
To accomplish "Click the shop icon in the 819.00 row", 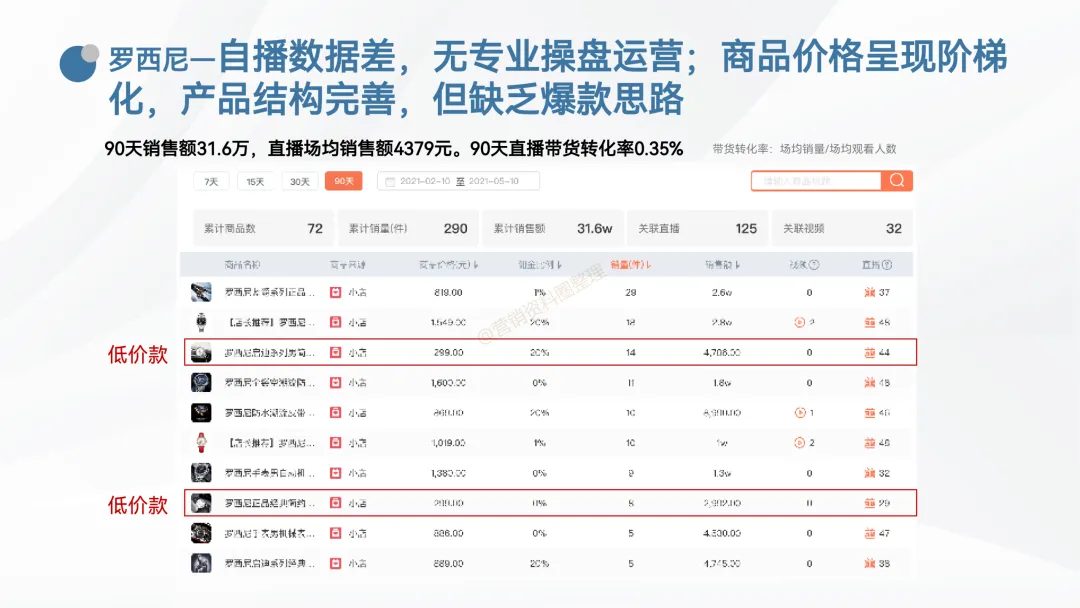I will point(335,292).
